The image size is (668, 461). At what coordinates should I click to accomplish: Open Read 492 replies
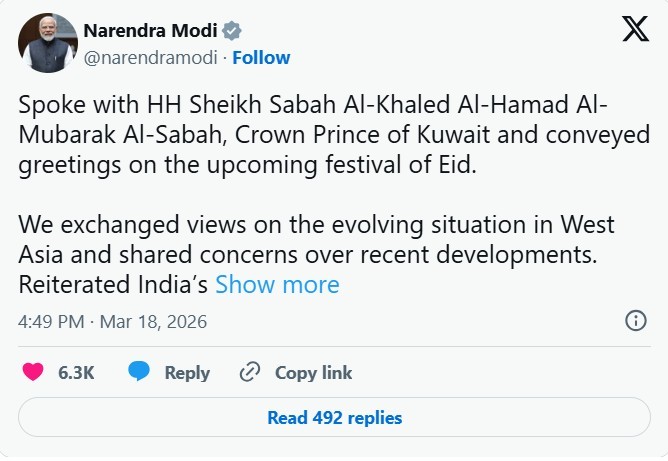pyautogui.click(x=334, y=417)
